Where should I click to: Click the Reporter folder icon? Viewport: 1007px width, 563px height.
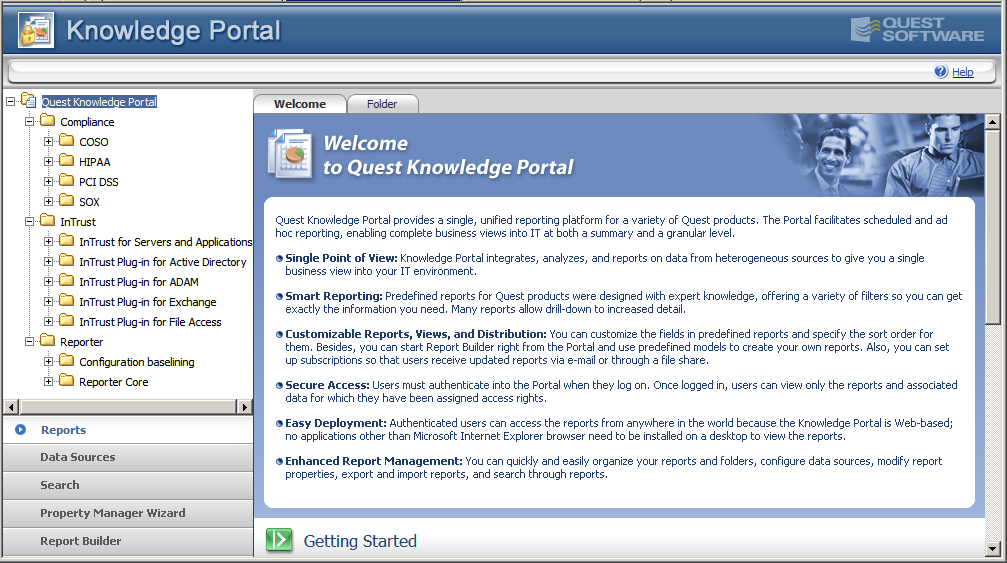point(48,340)
